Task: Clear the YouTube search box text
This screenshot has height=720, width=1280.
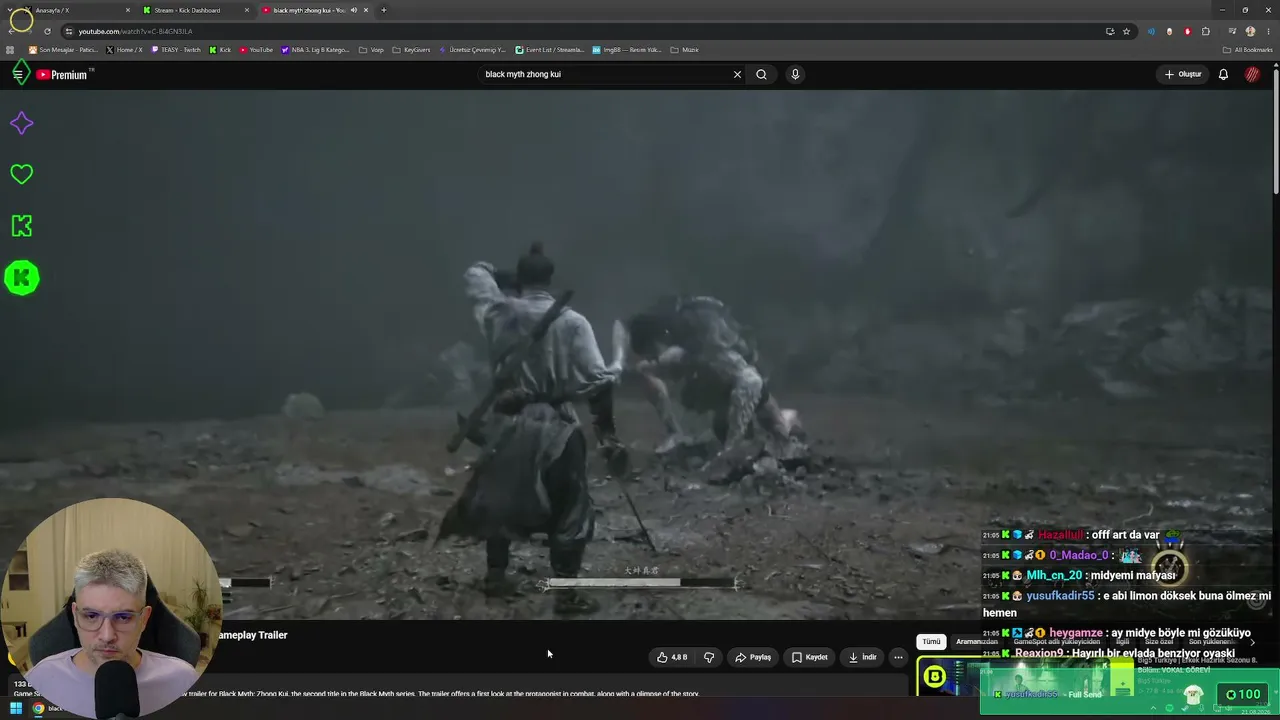Action: 737,74
